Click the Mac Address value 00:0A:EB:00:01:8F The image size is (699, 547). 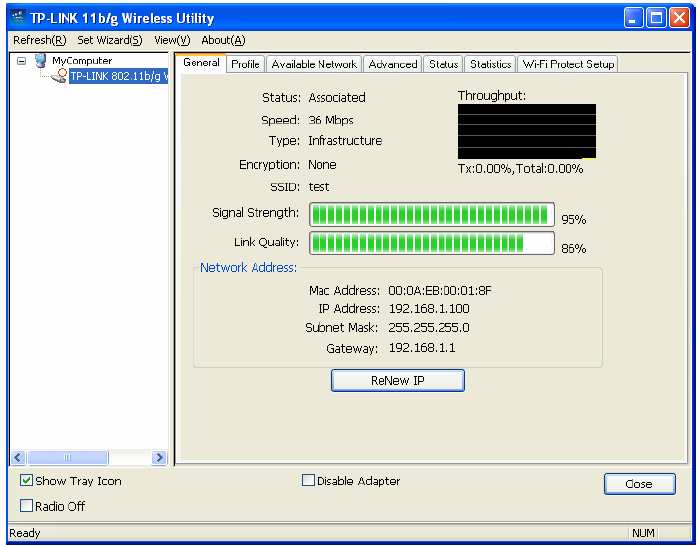point(440,291)
